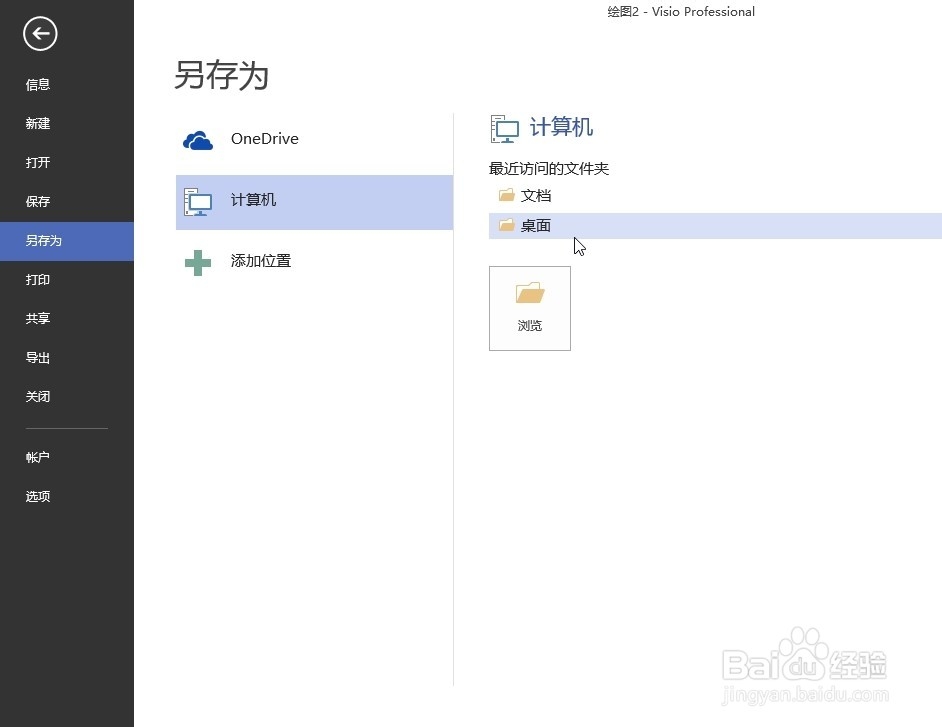This screenshot has width=942, height=727.
Task: Click 保存 in the left menu
Action: 67,202
